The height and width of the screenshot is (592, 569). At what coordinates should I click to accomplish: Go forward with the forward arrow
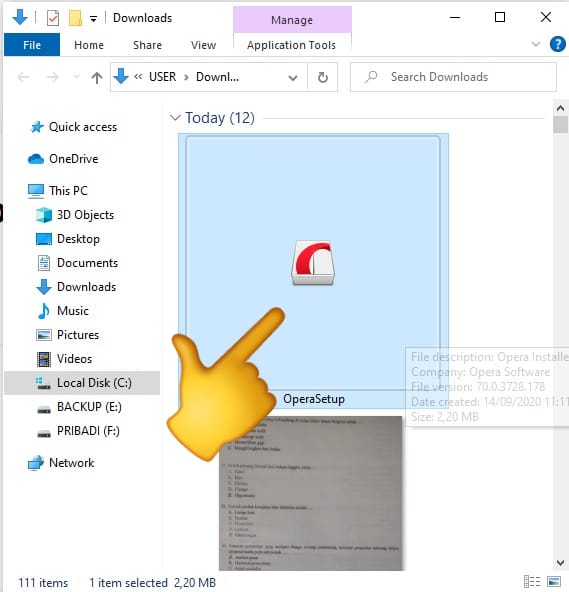click(52, 77)
